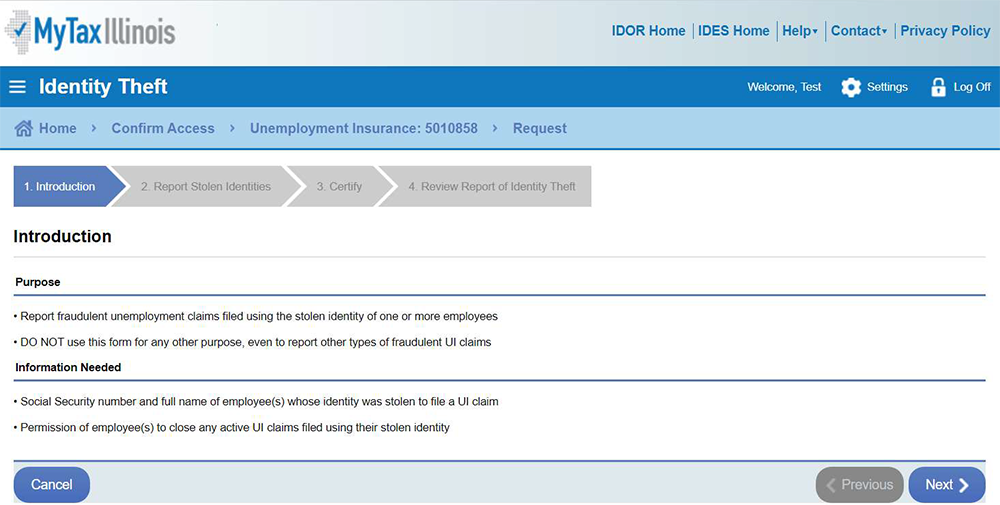Click the Home house icon in breadcrumb

click(24, 128)
